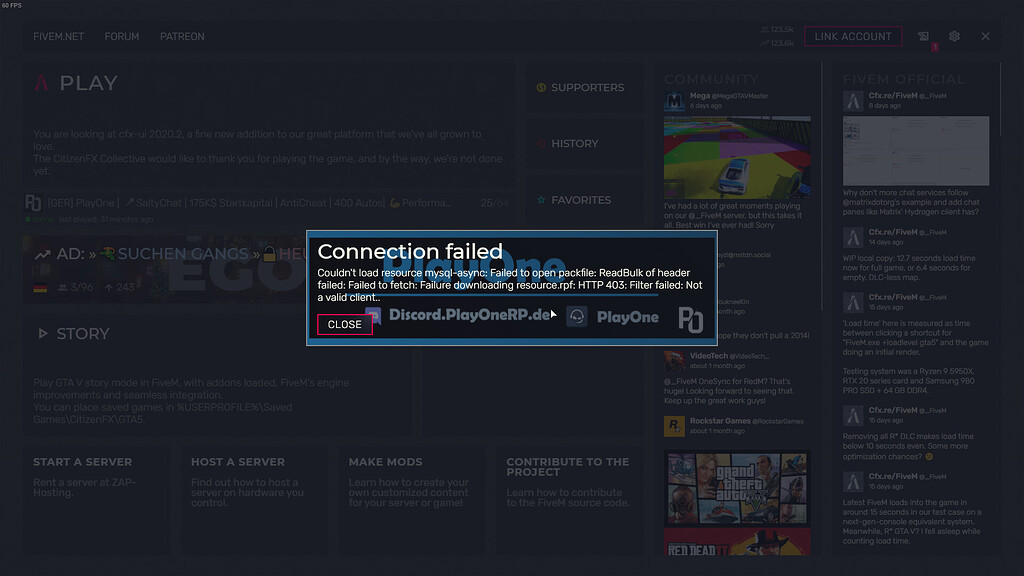Open the FiveM Official post screenshot thumbnail
This screenshot has height=576, width=1024.
tap(916, 151)
